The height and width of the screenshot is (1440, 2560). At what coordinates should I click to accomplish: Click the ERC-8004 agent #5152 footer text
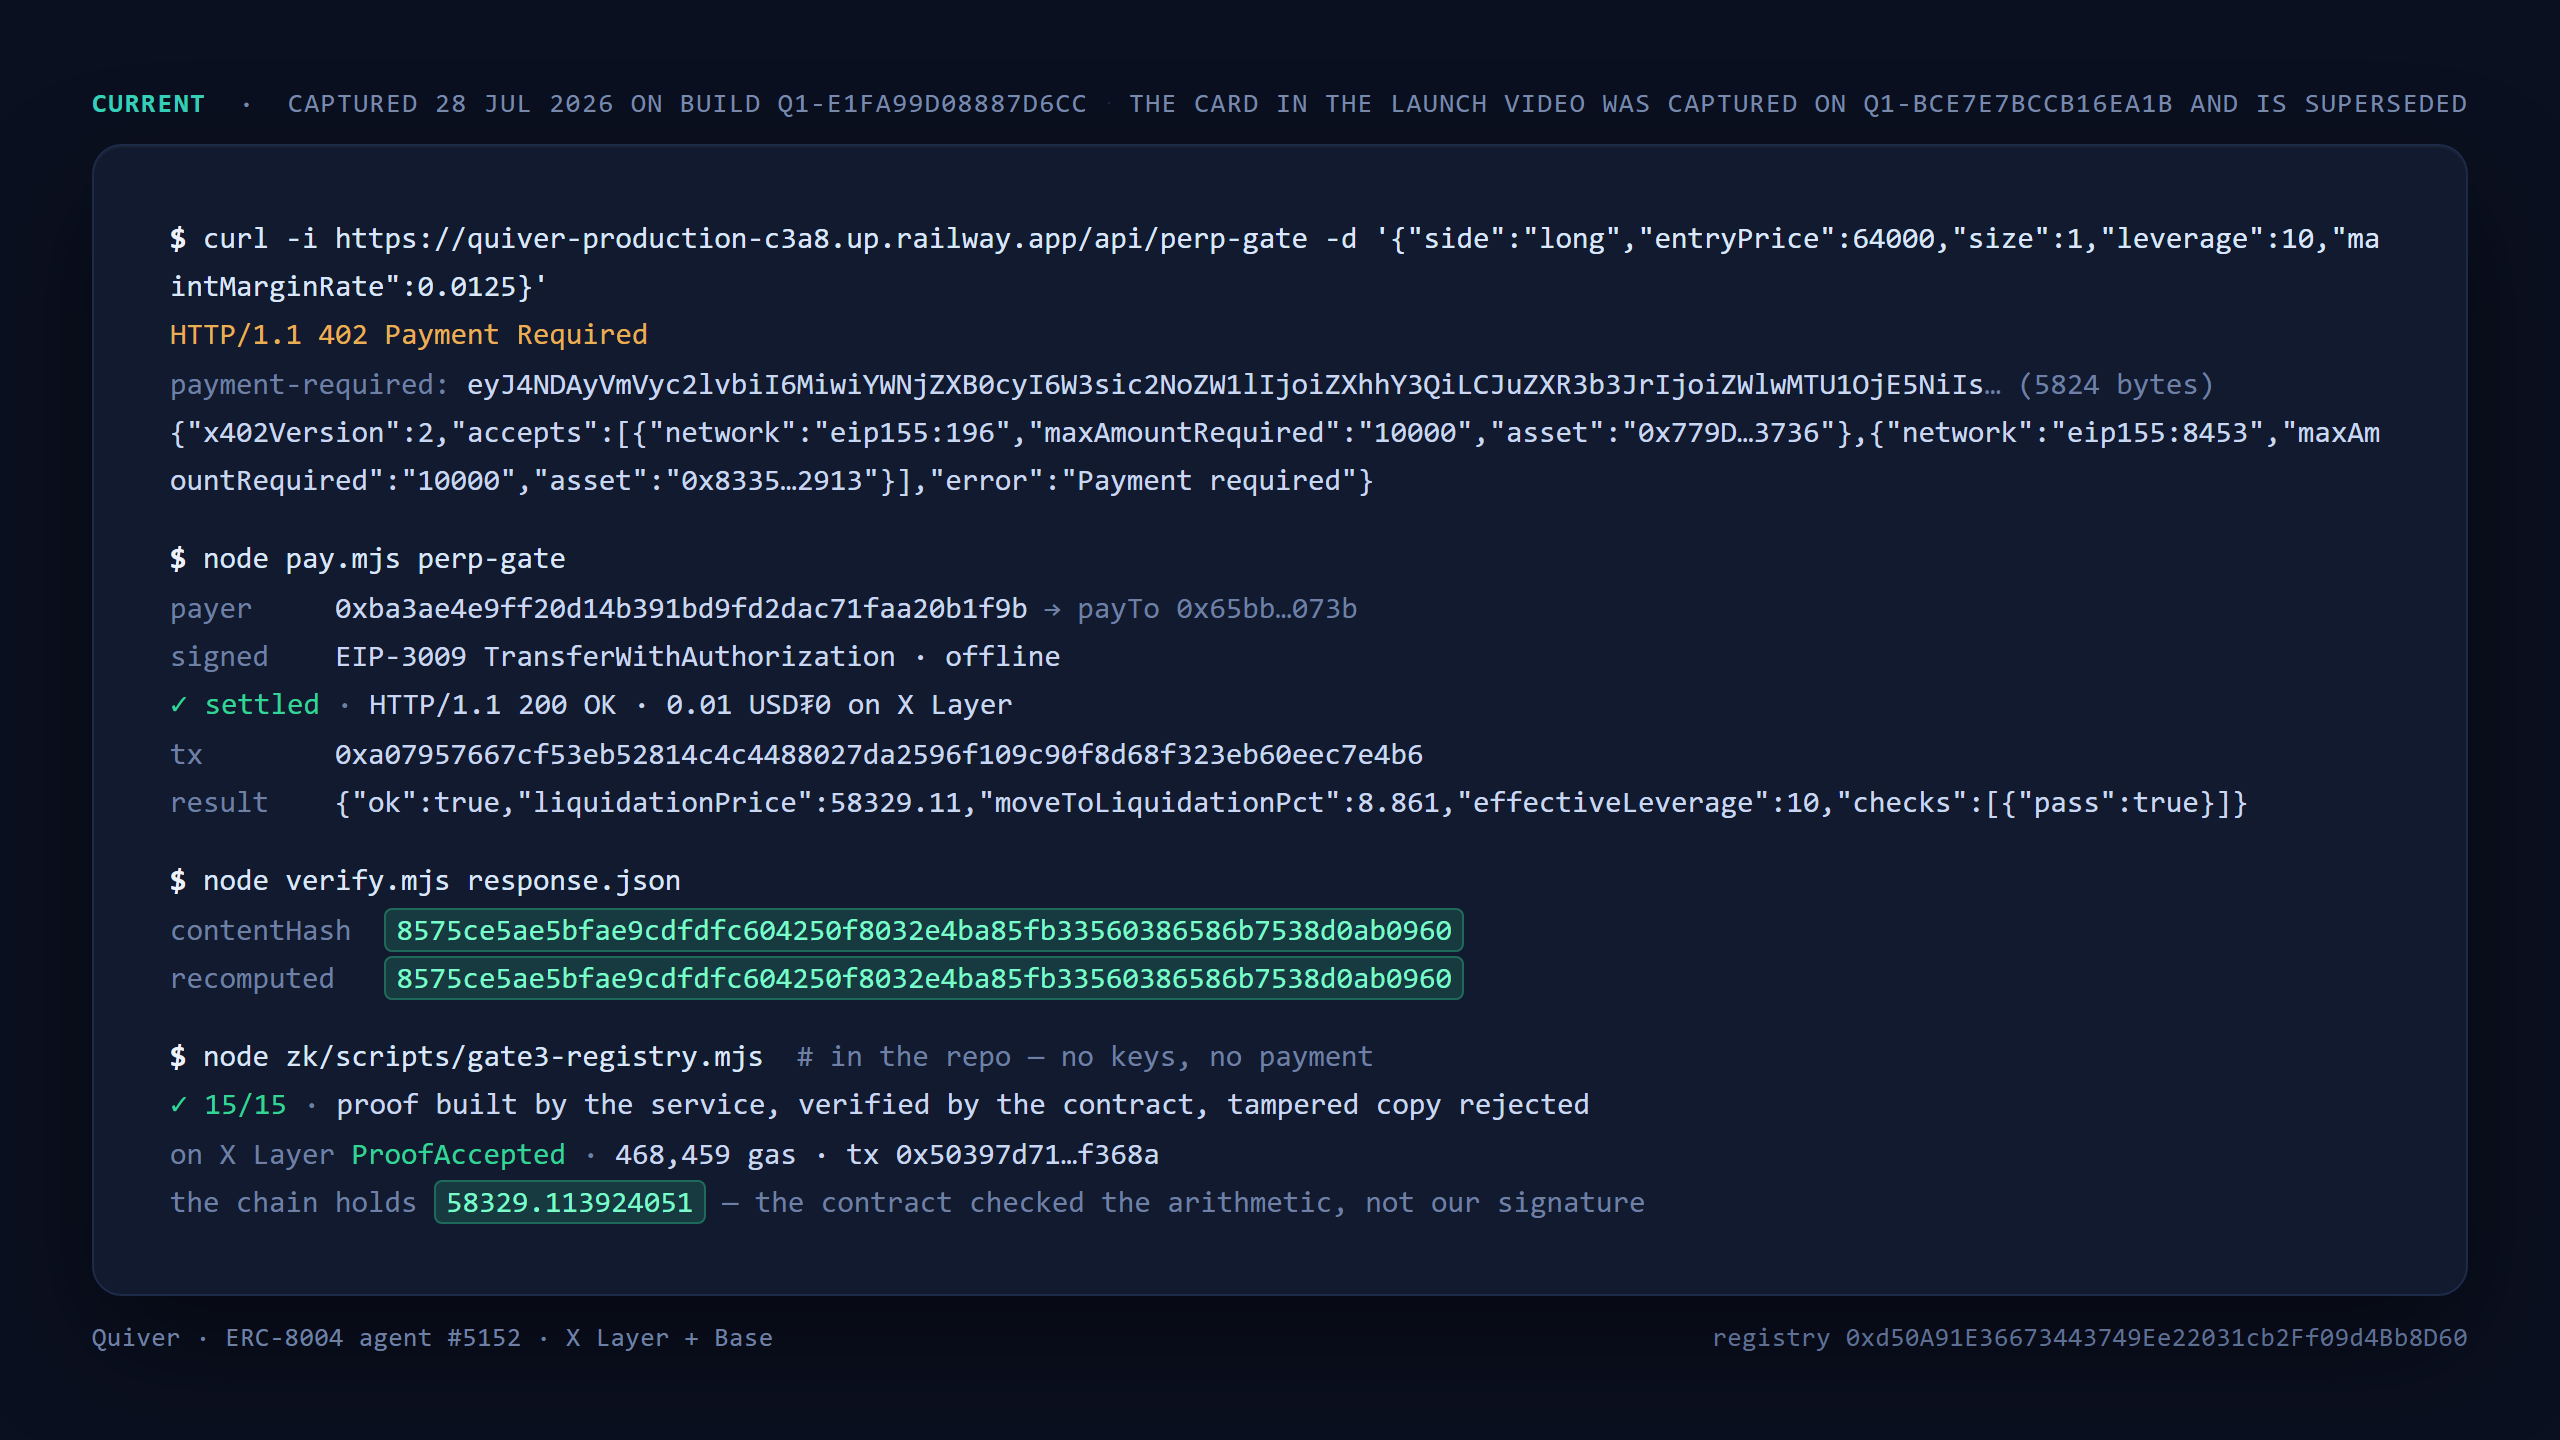pyautogui.click(x=373, y=1338)
